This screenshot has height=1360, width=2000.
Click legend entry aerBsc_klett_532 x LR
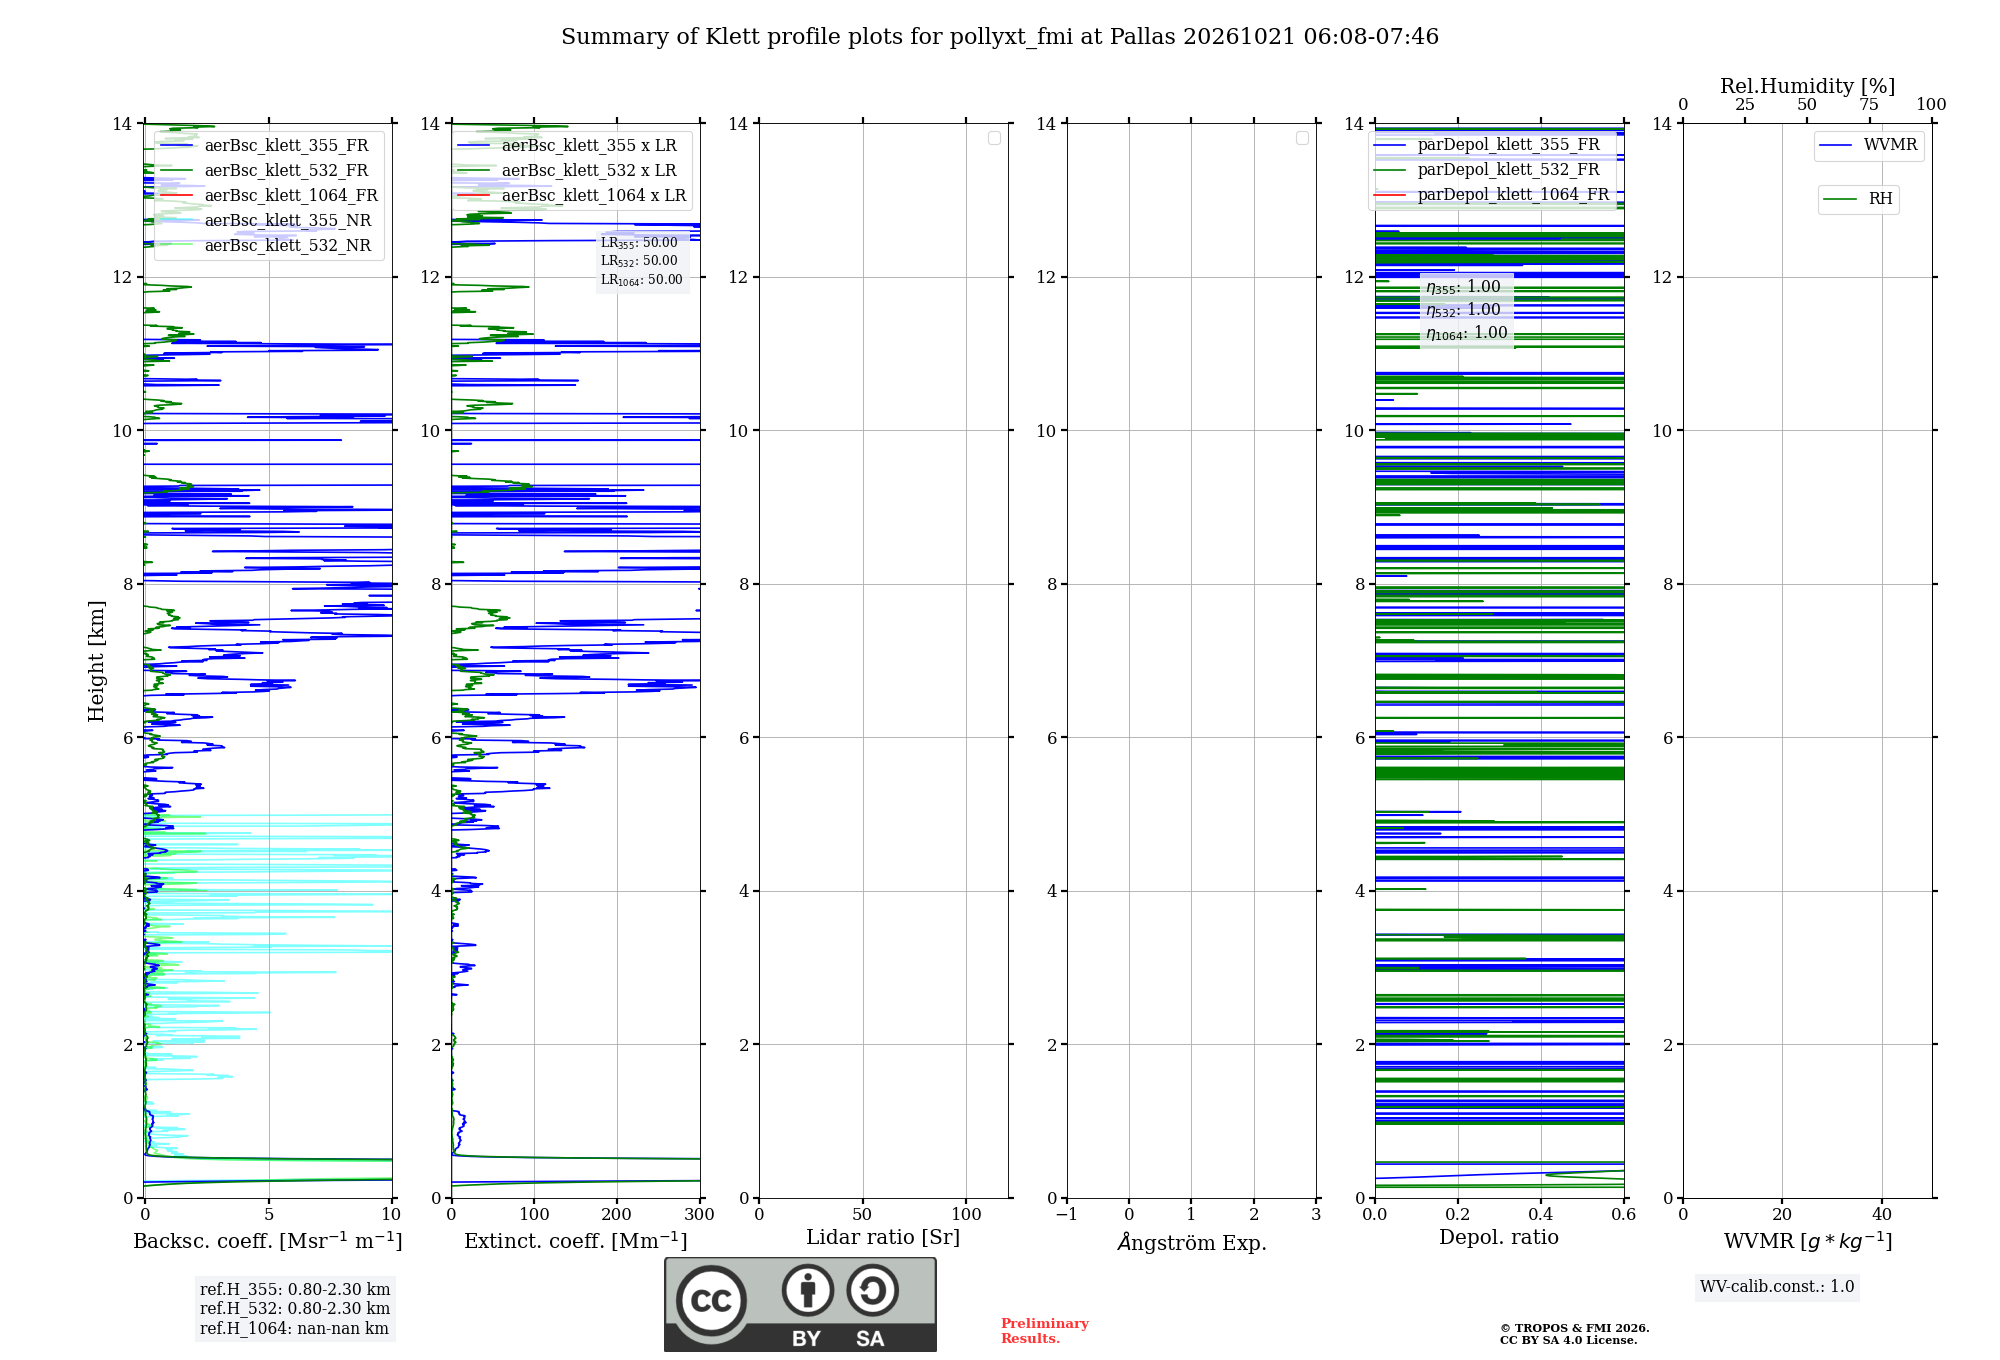click(568, 171)
